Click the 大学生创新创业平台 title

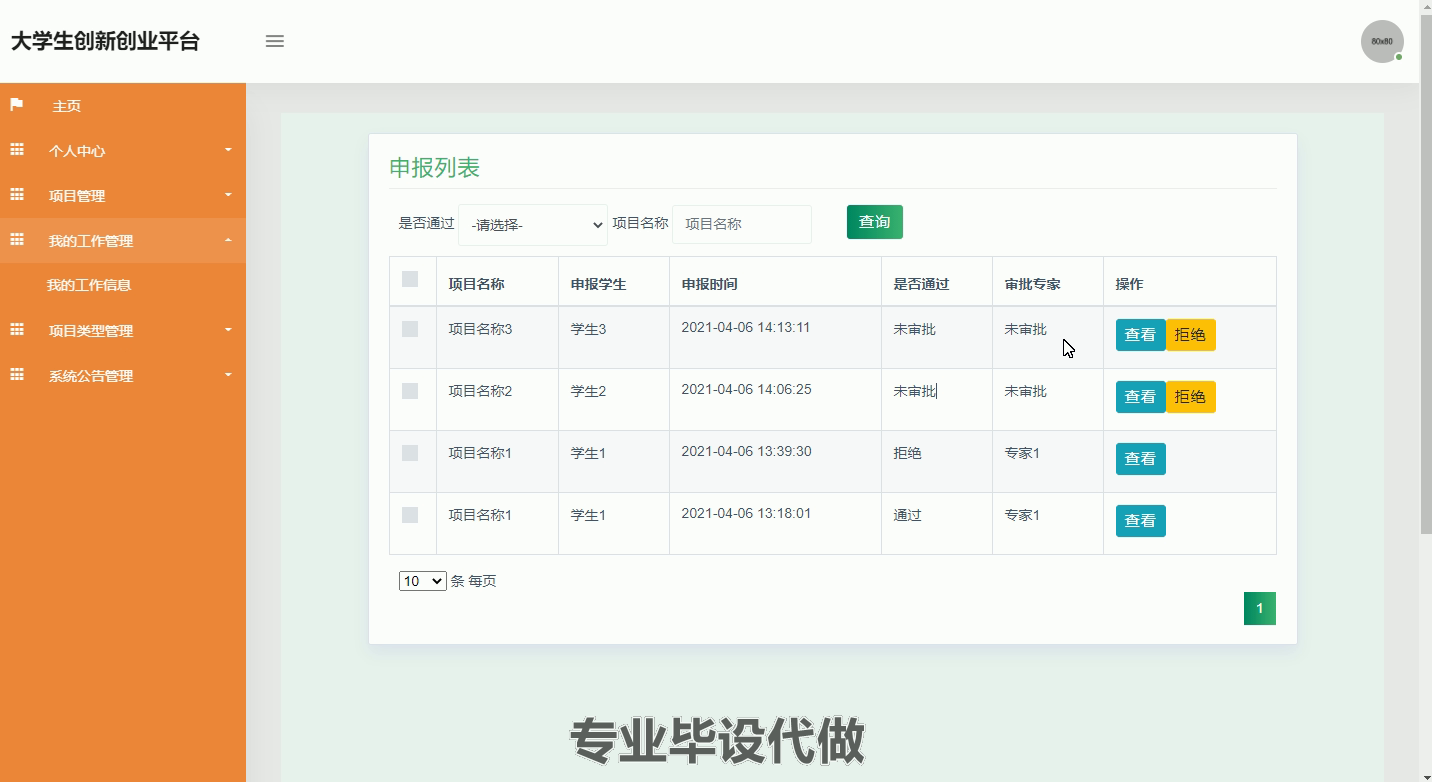(105, 41)
